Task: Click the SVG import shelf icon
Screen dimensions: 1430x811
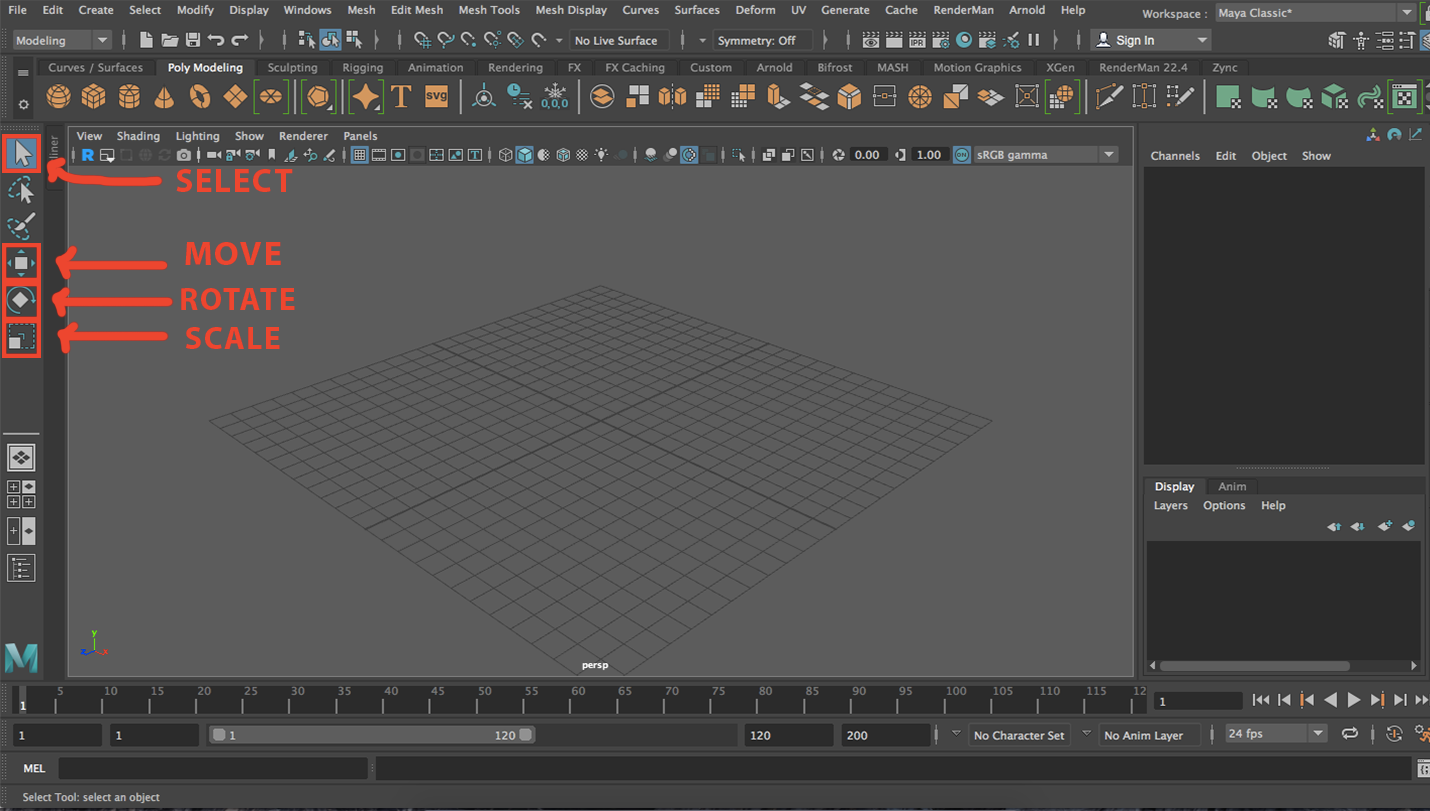Action: 437,97
